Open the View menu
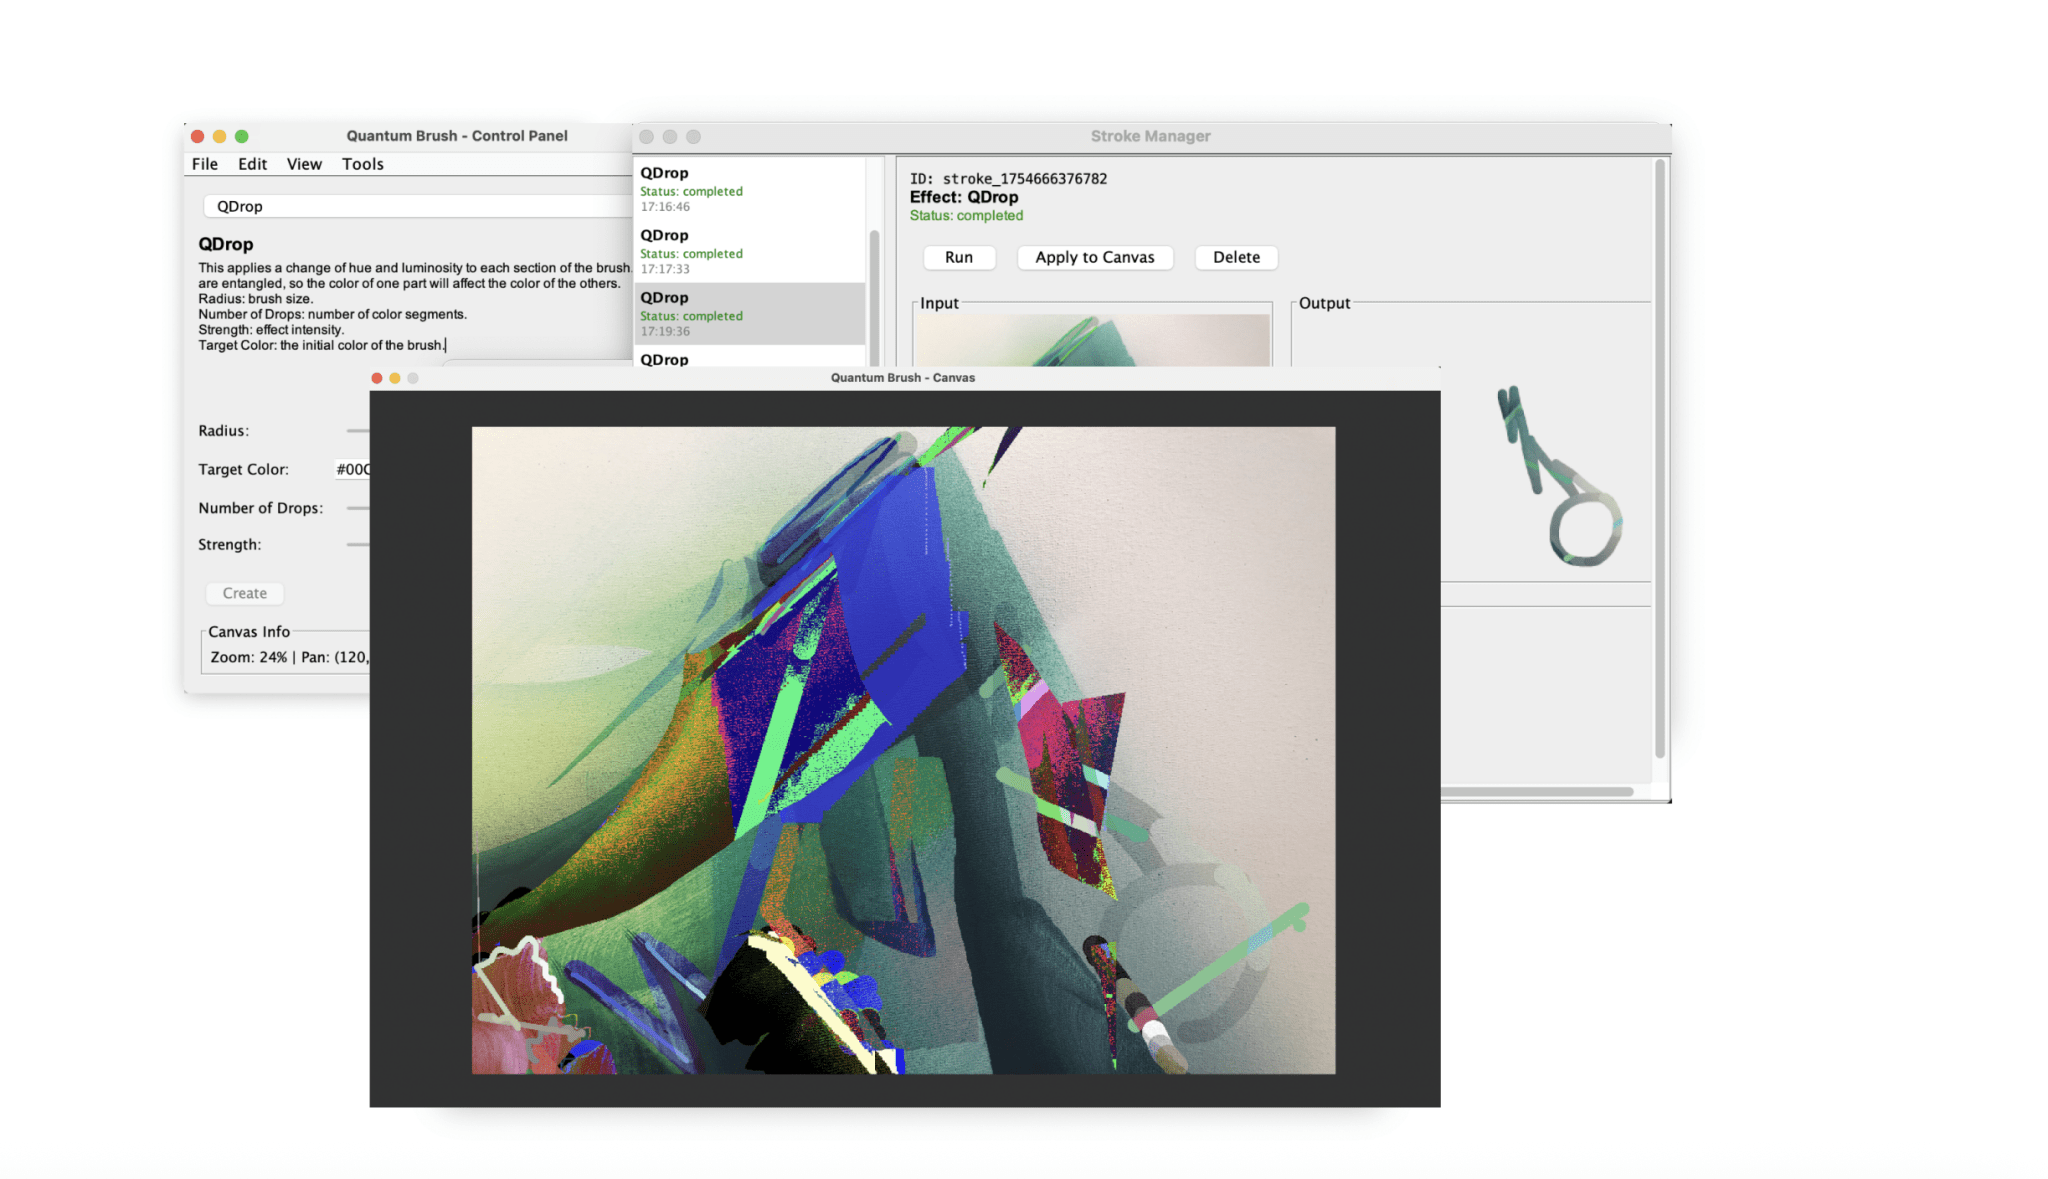The image size is (2048, 1179). [x=303, y=164]
